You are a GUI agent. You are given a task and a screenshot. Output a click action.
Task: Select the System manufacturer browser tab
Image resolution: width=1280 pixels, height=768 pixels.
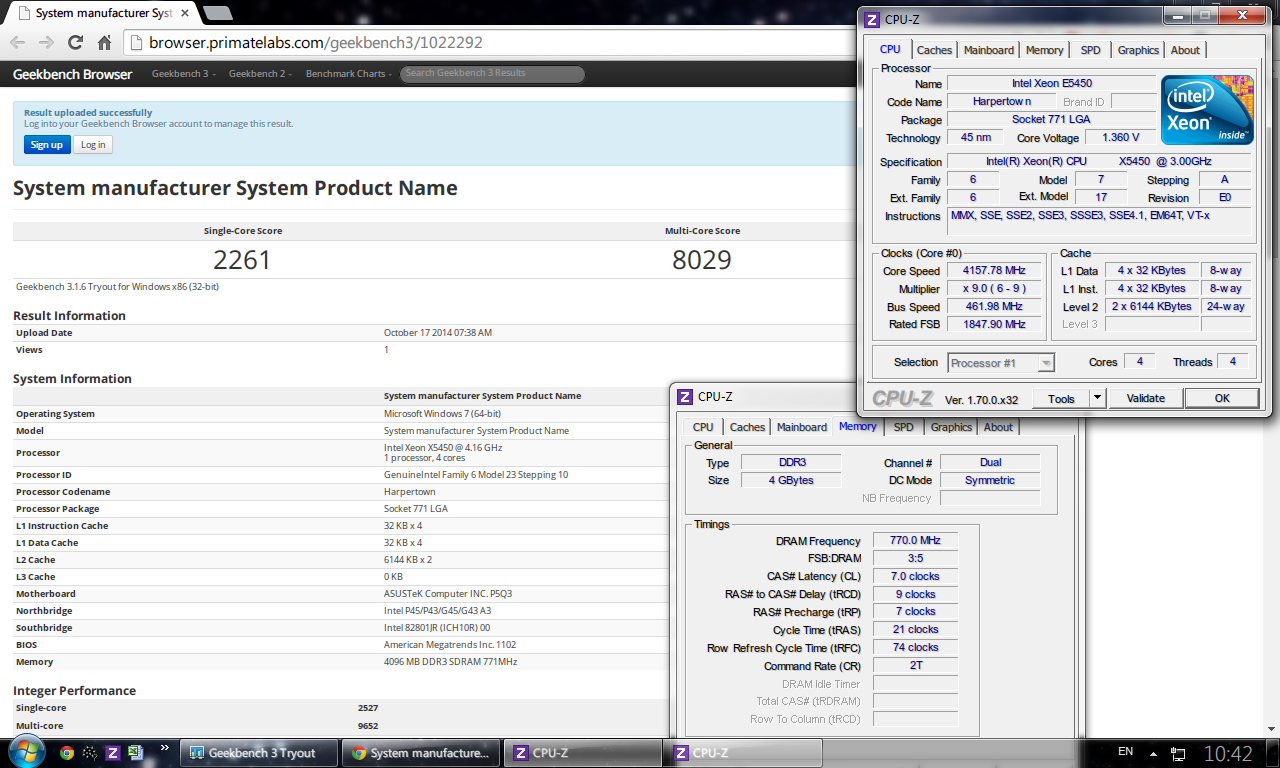pos(102,13)
